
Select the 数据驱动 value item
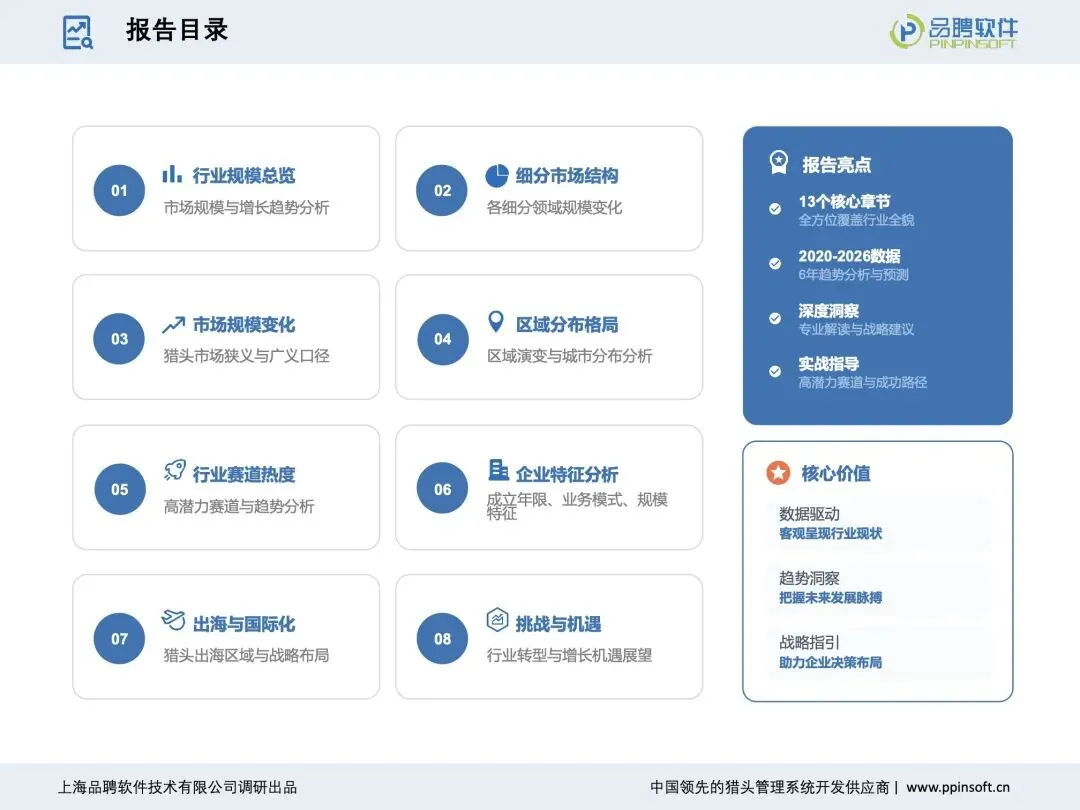coord(809,514)
